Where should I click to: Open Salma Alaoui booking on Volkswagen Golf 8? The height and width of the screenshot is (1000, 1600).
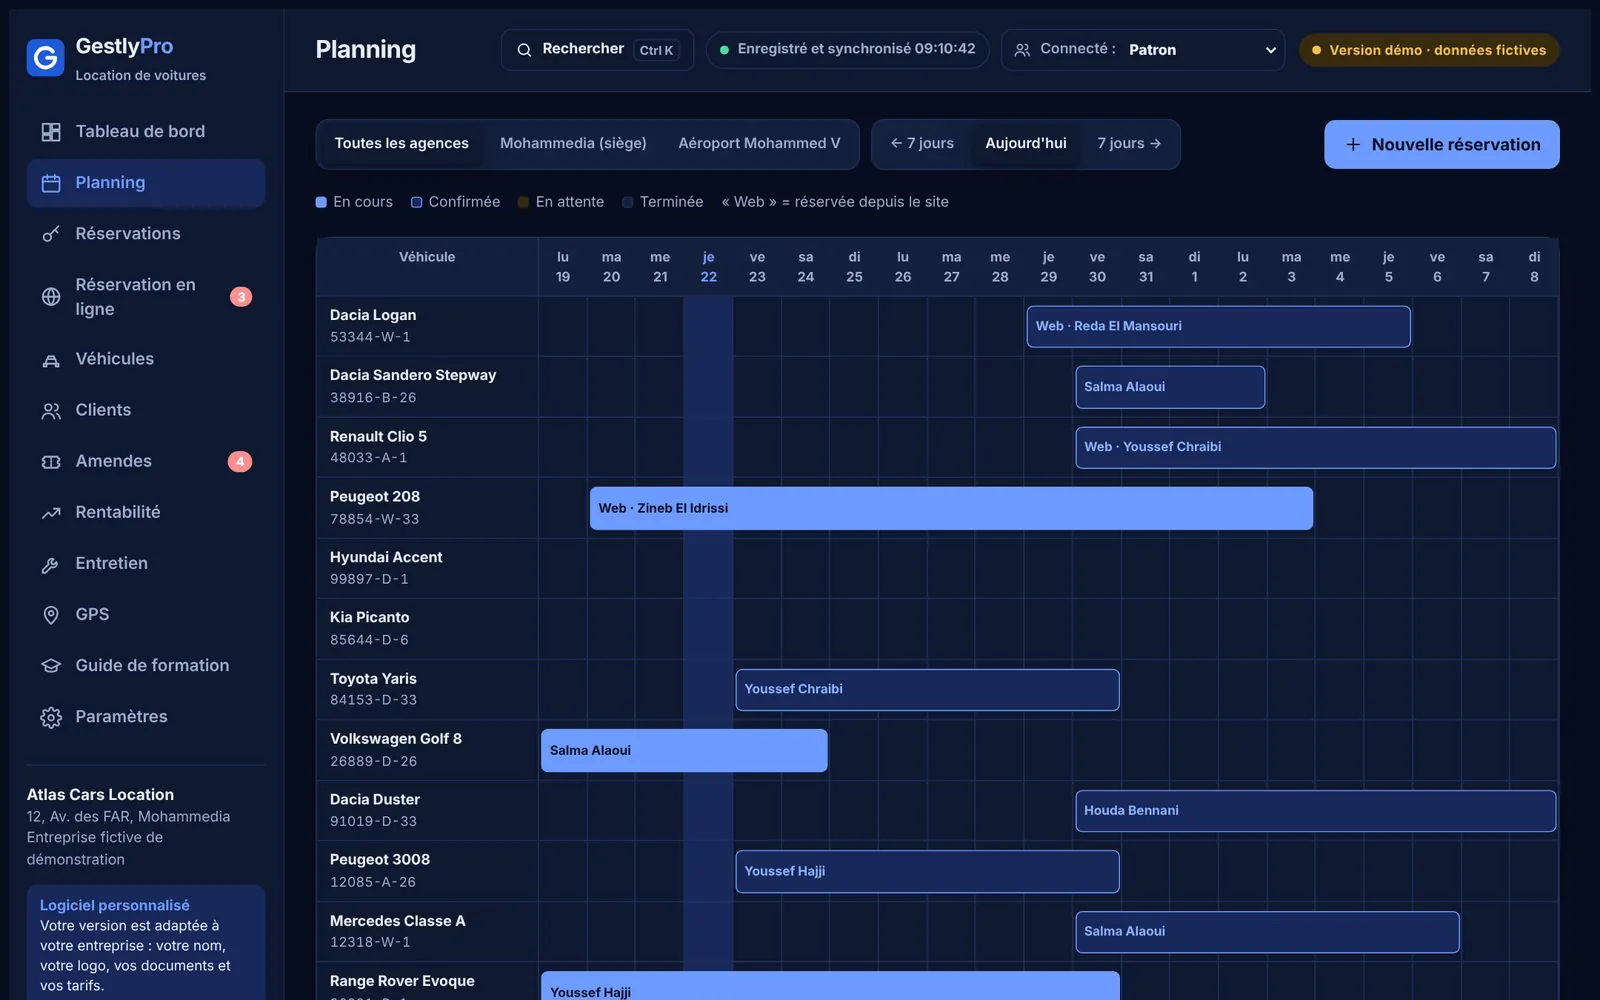pyautogui.click(x=684, y=751)
